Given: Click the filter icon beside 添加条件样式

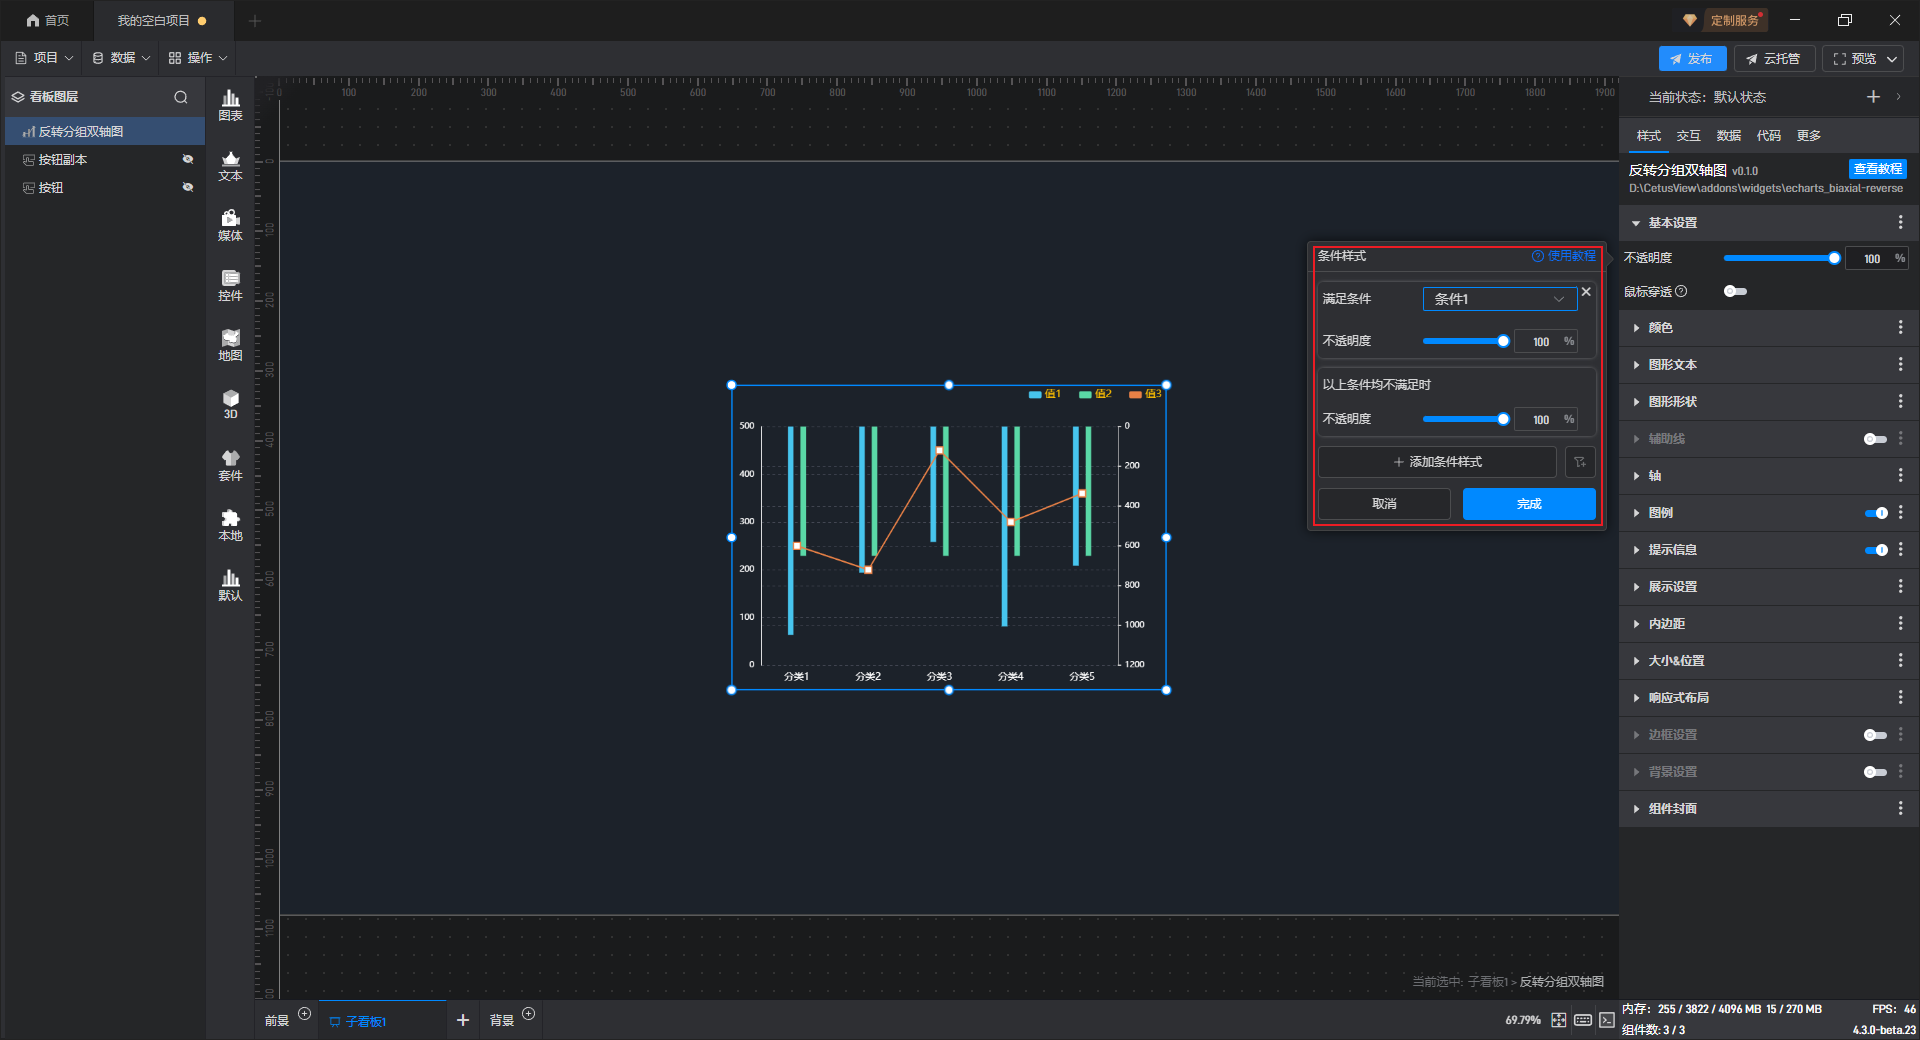Looking at the screenshot, I should [x=1580, y=462].
